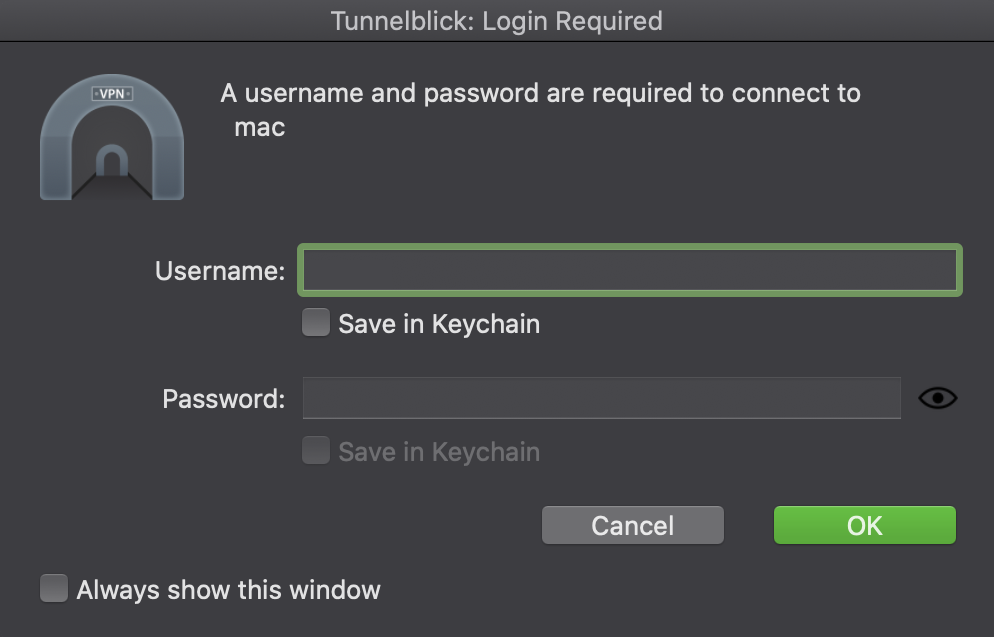This screenshot has height=637, width=994.
Task: Click the configuration name mac
Action: click(x=260, y=128)
